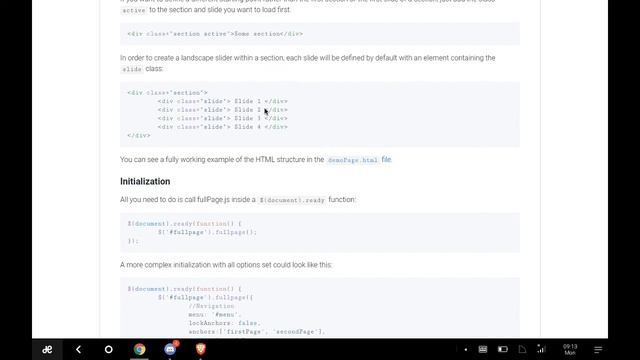The height and width of the screenshot is (360, 640).
Task: Click the Slide 3 code line
Action: click(x=222, y=118)
